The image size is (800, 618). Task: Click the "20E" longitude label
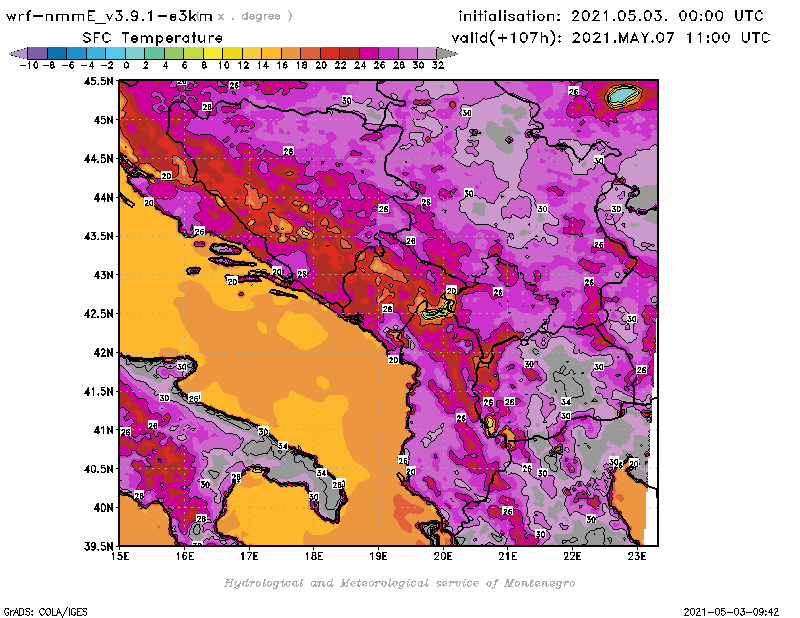[x=443, y=556]
